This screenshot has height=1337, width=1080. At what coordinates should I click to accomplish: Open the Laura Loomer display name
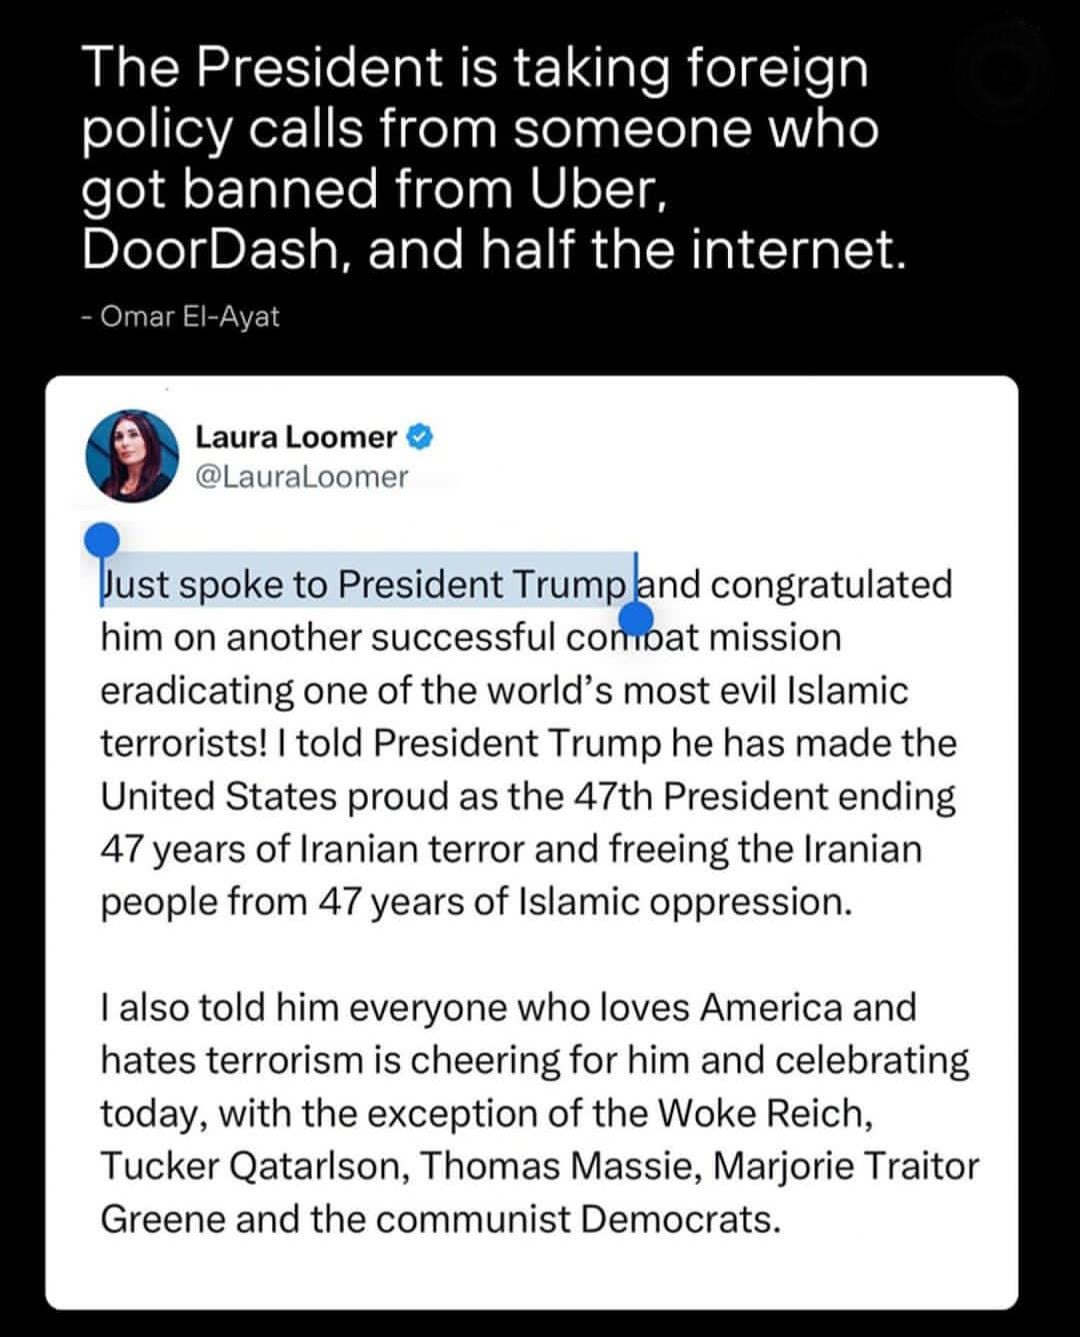point(295,437)
